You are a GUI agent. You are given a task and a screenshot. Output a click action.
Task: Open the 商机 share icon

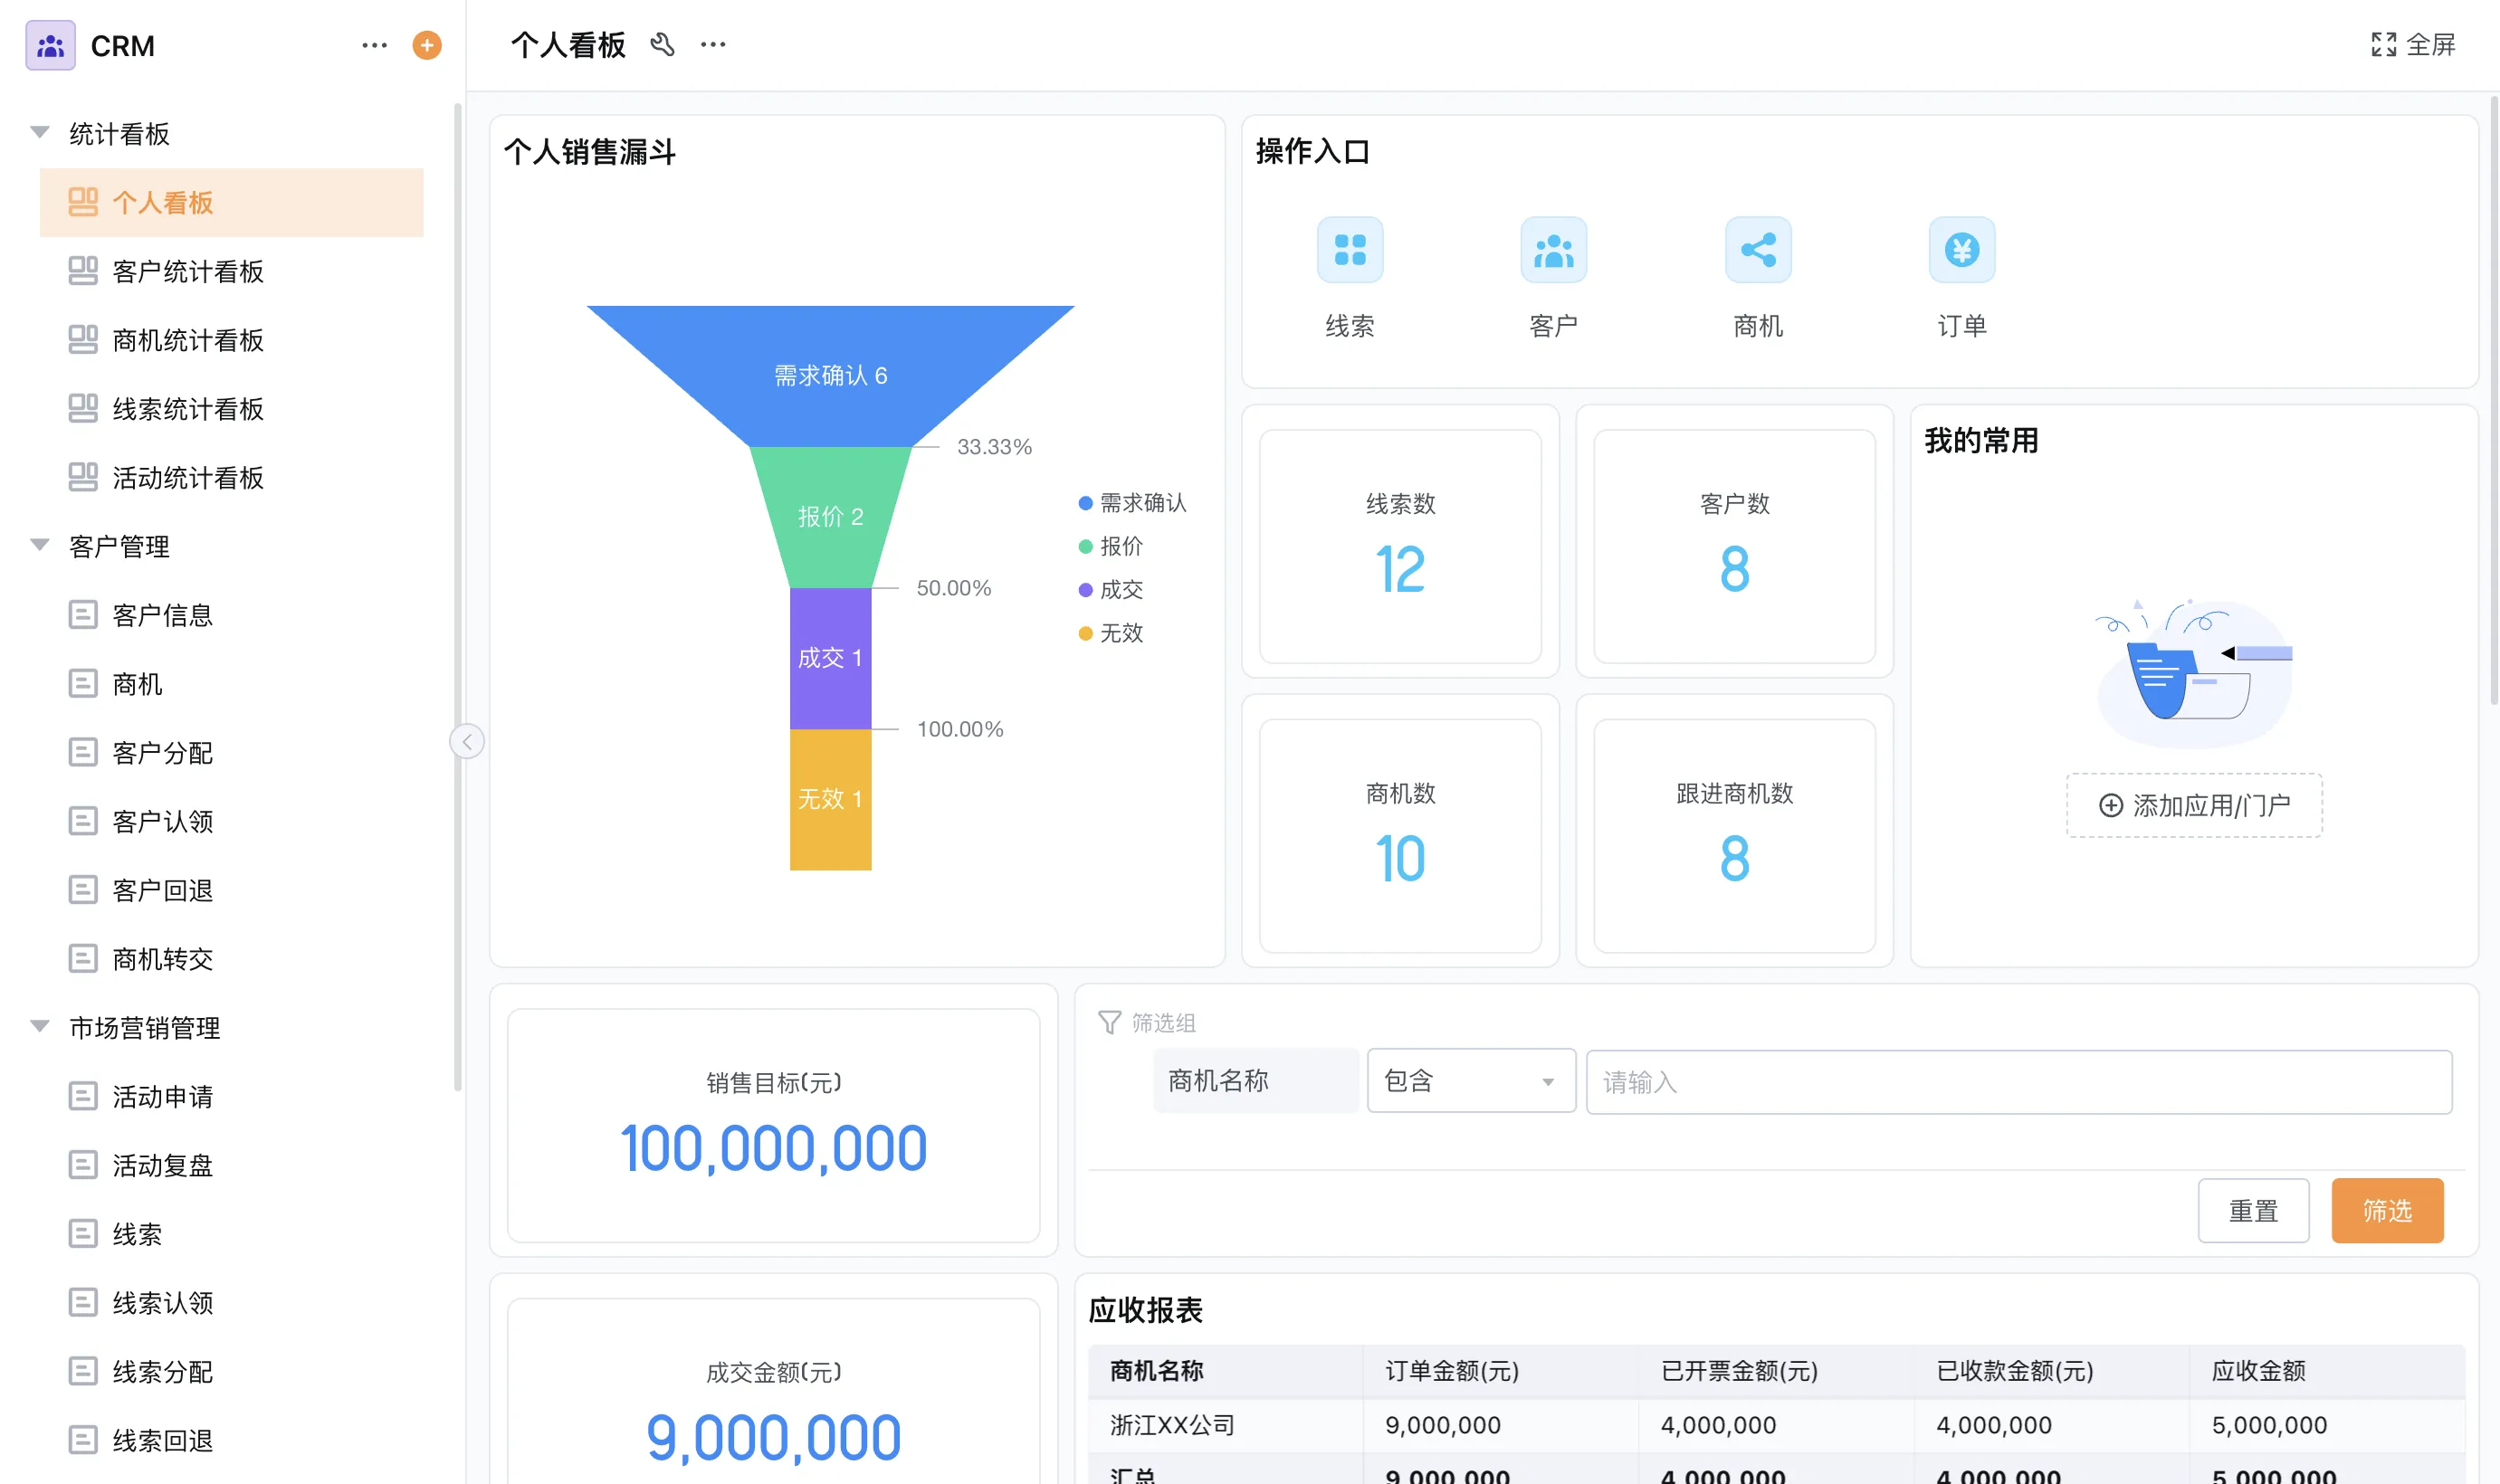[x=1757, y=250]
